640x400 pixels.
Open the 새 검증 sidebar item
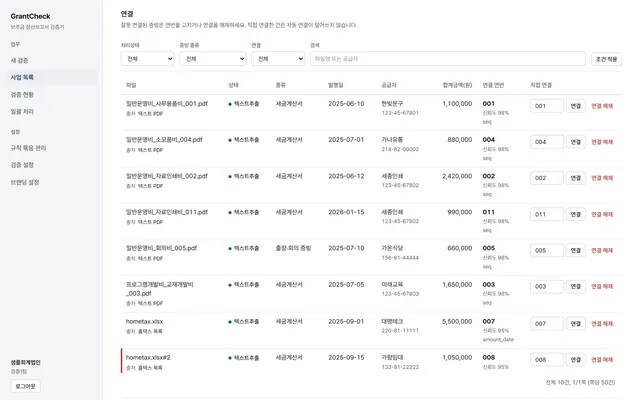[20, 60]
